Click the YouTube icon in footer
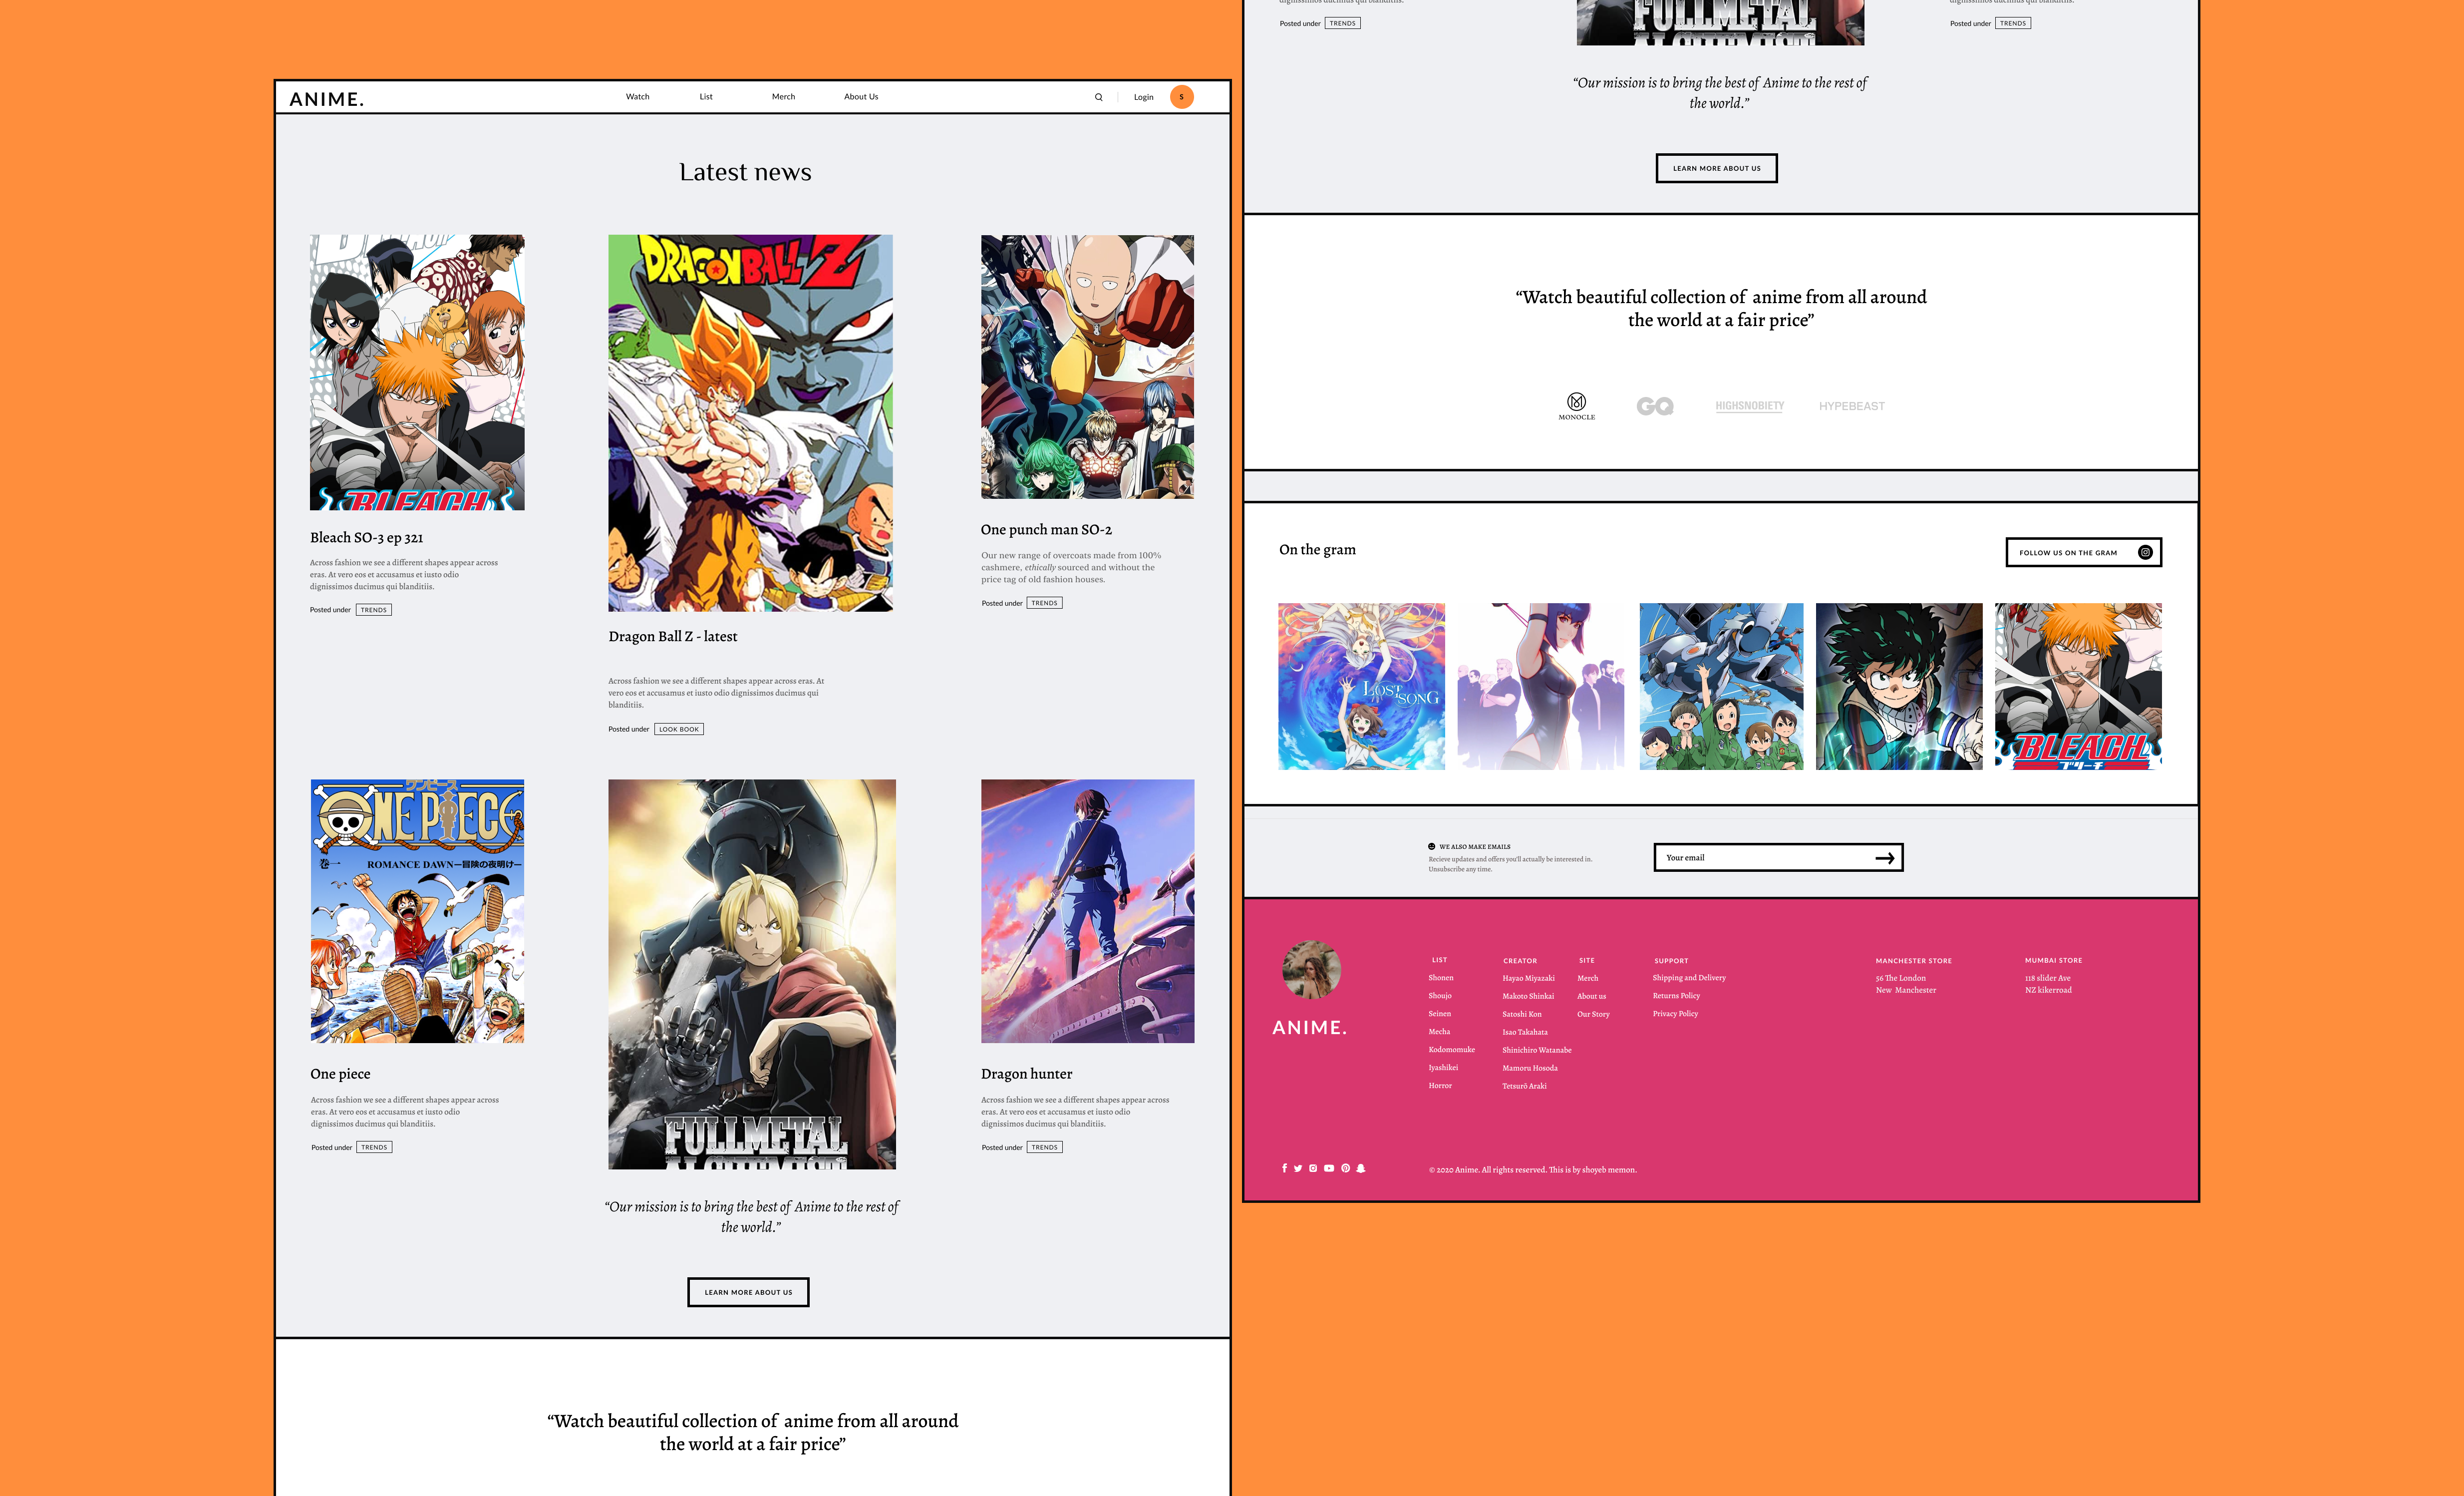This screenshot has height=1496, width=2464. pos(1329,1168)
